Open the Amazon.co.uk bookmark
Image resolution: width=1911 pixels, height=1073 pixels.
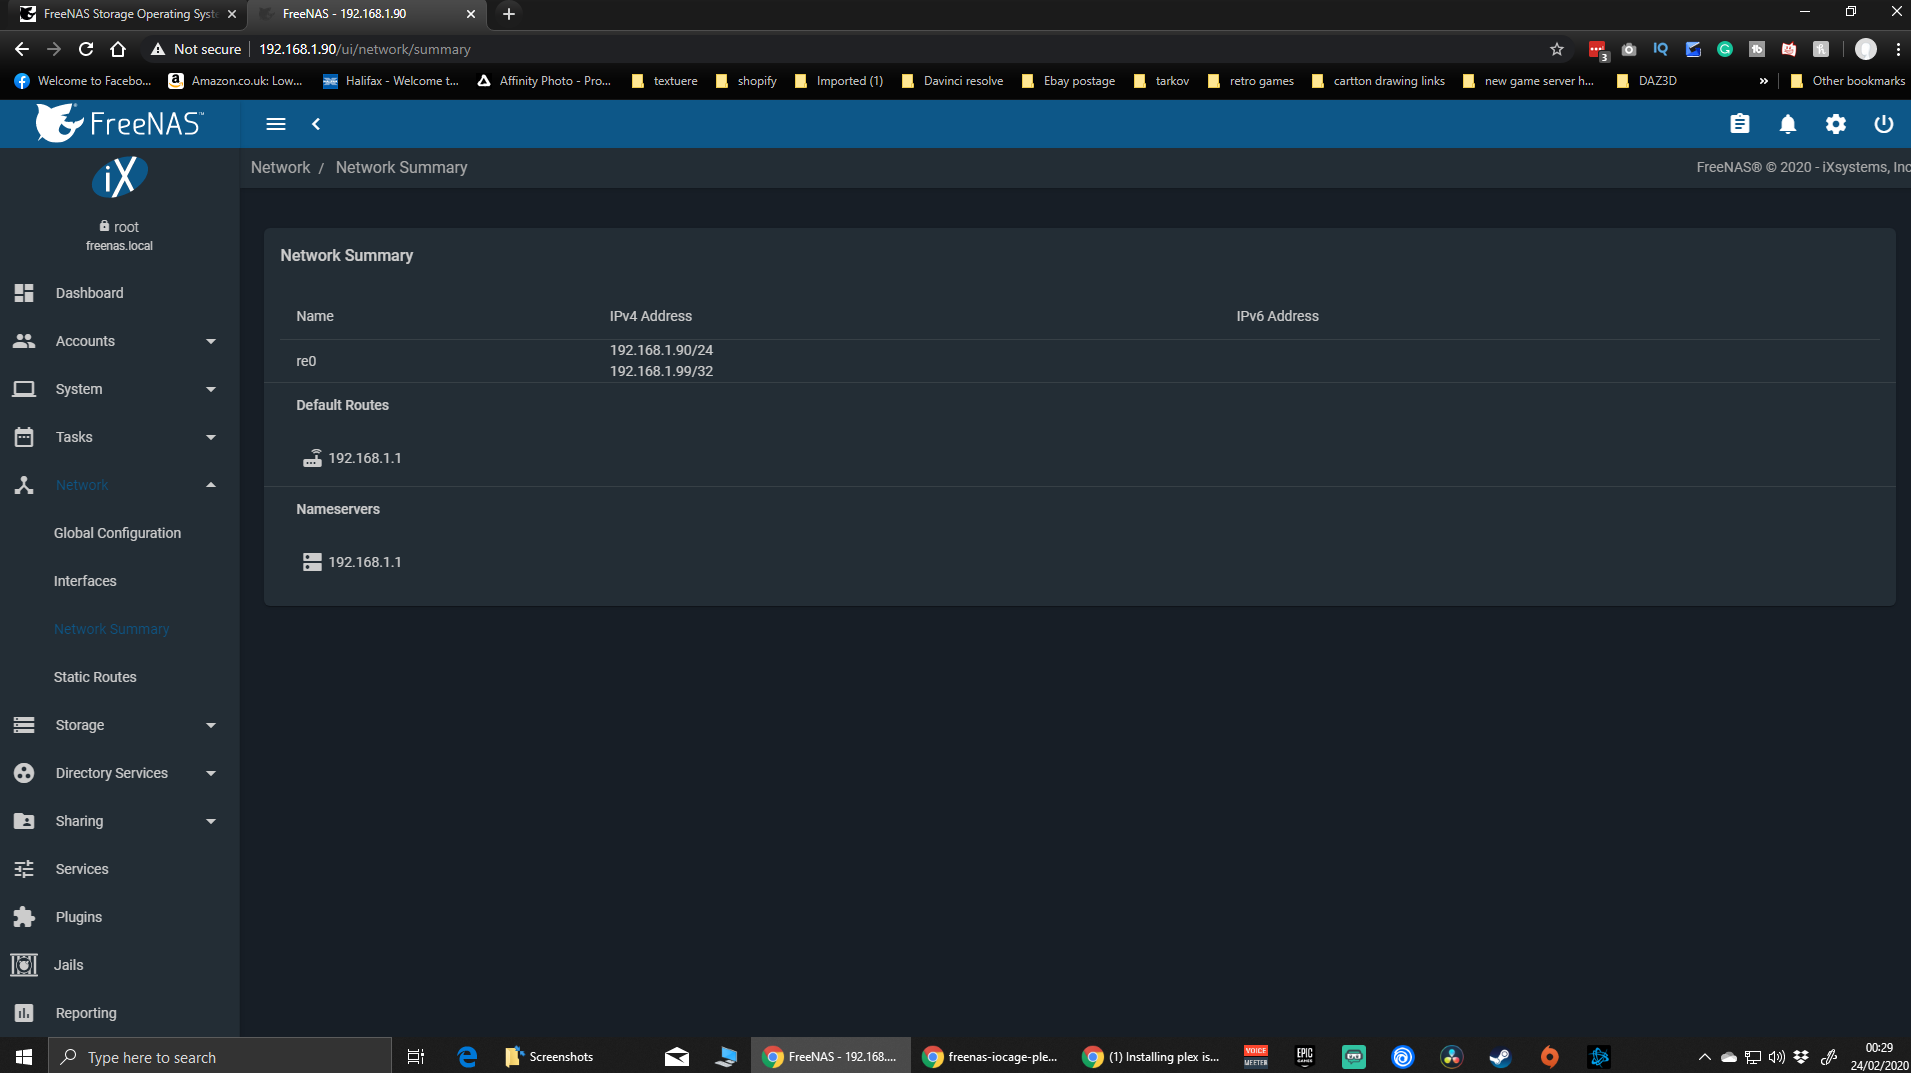click(236, 81)
